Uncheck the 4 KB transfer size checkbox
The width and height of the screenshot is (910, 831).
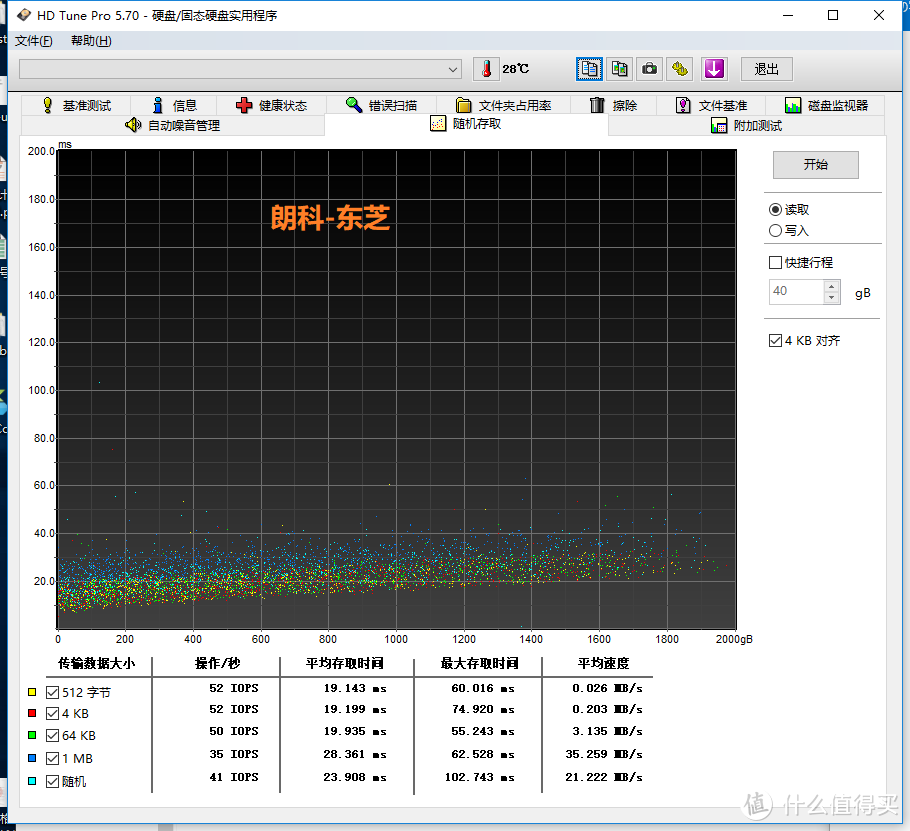52,713
